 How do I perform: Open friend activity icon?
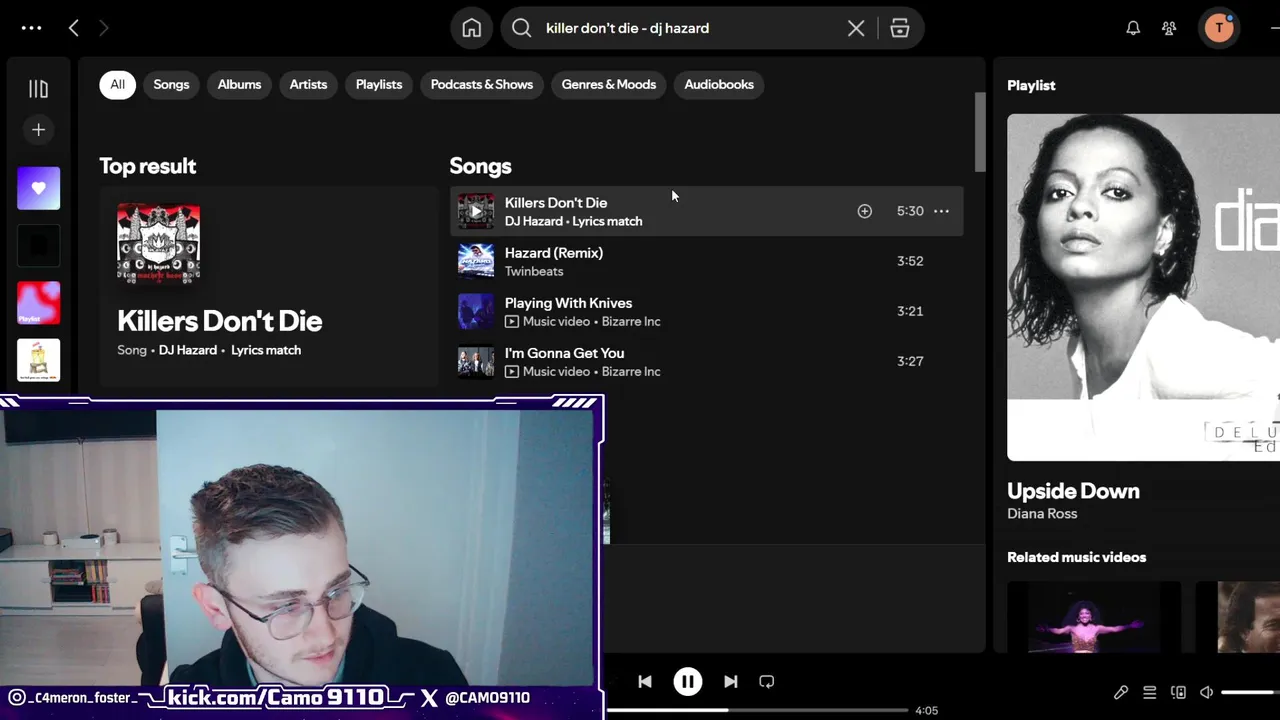(1169, 28)
